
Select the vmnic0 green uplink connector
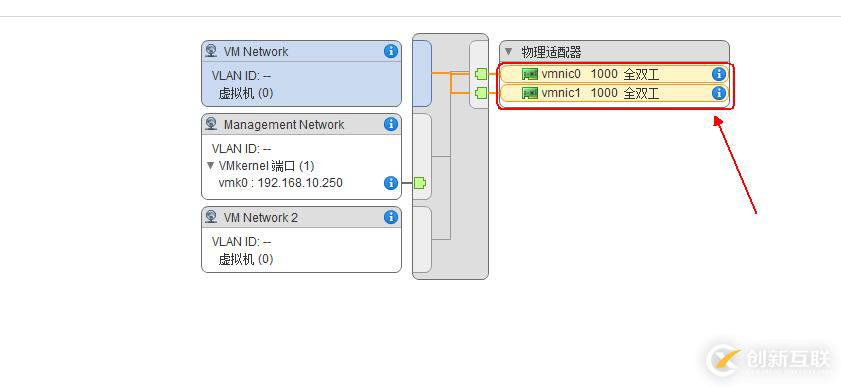tap(481, 74)
